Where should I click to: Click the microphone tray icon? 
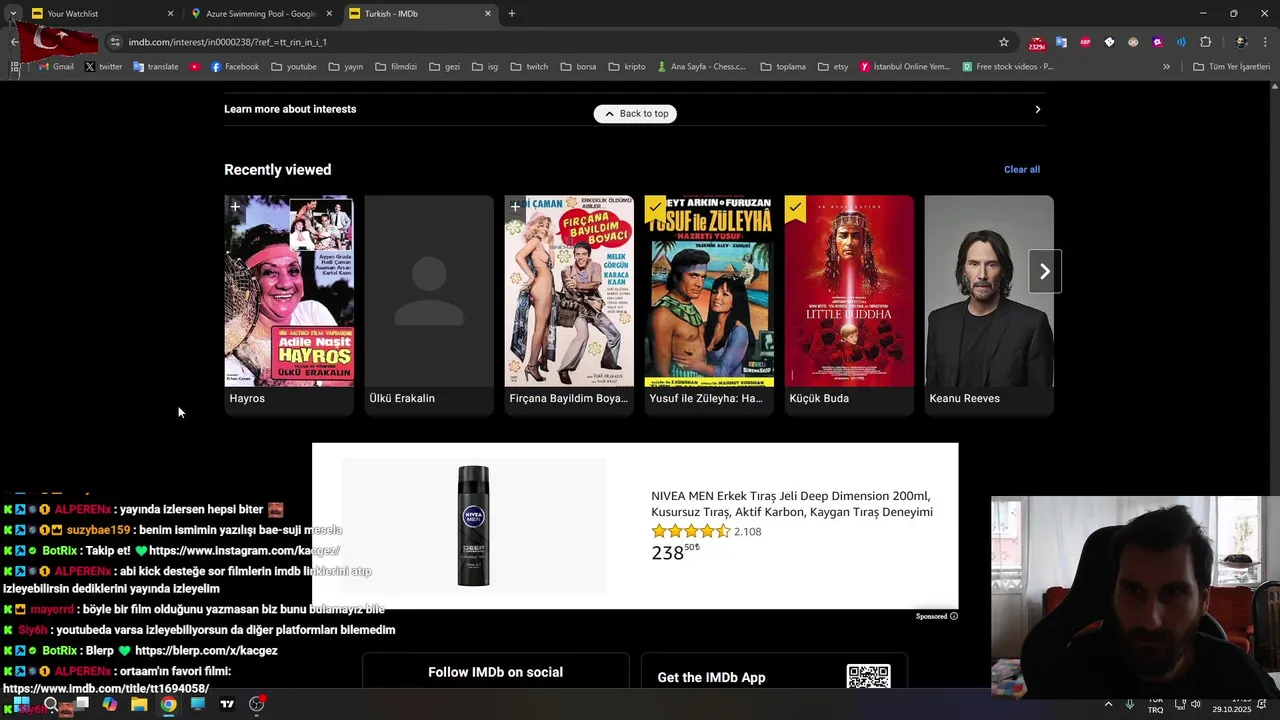pyautogui.click(x=1130, y=704)
